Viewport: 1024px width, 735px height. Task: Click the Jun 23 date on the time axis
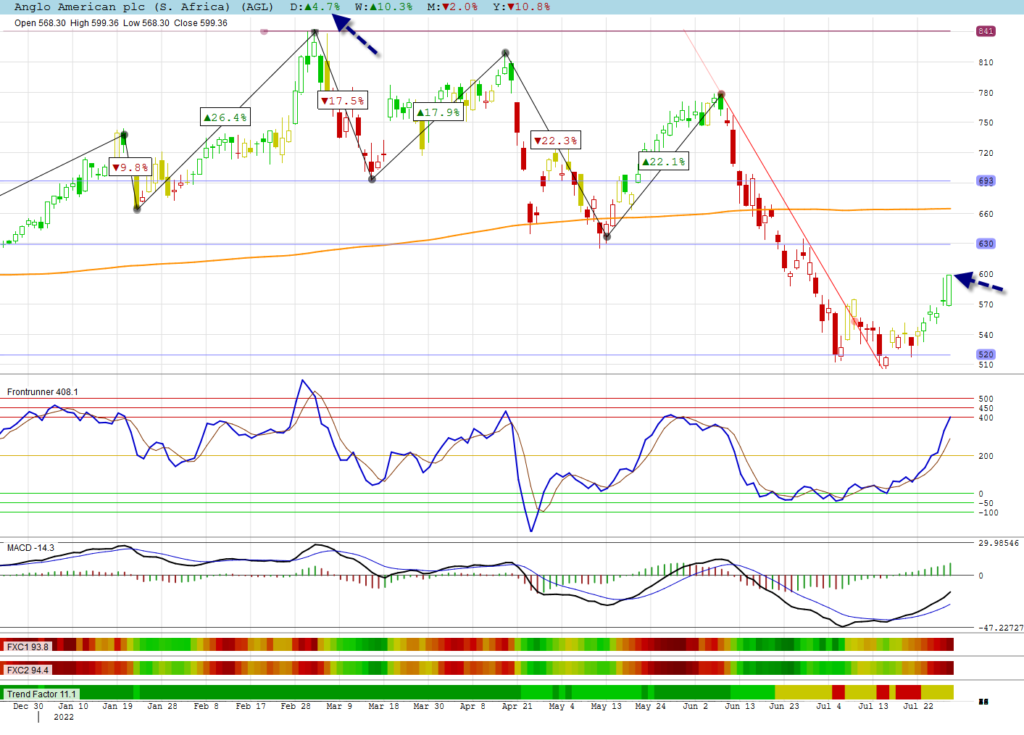784,706
